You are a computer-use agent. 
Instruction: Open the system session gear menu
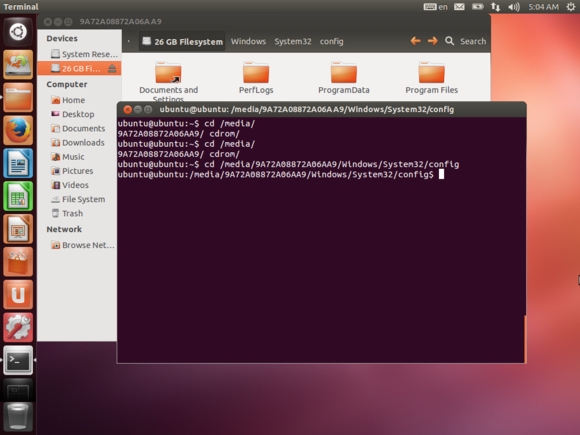pos(571,7)
